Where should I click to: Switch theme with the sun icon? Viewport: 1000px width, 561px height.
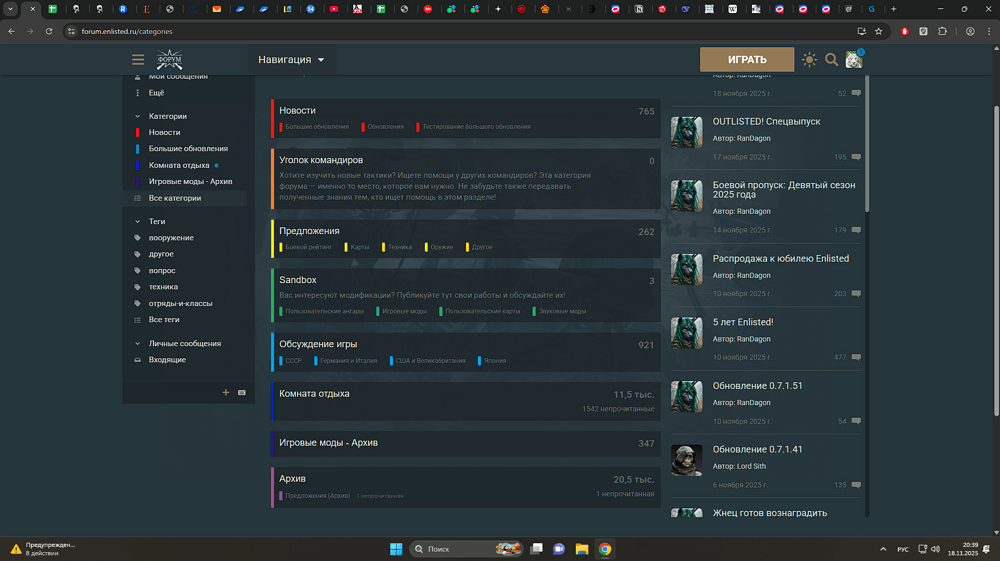(809, 60)
